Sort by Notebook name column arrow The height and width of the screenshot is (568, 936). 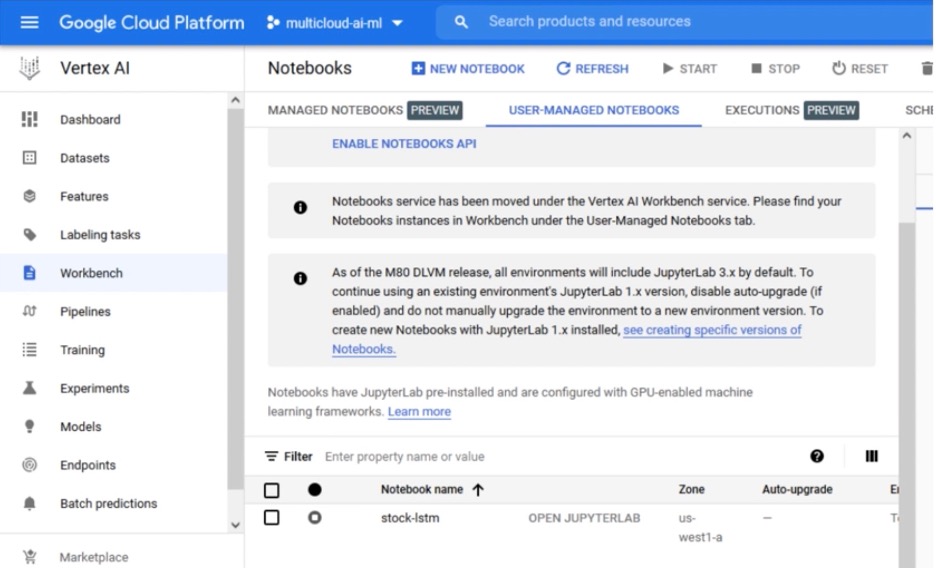coord(477,490)
